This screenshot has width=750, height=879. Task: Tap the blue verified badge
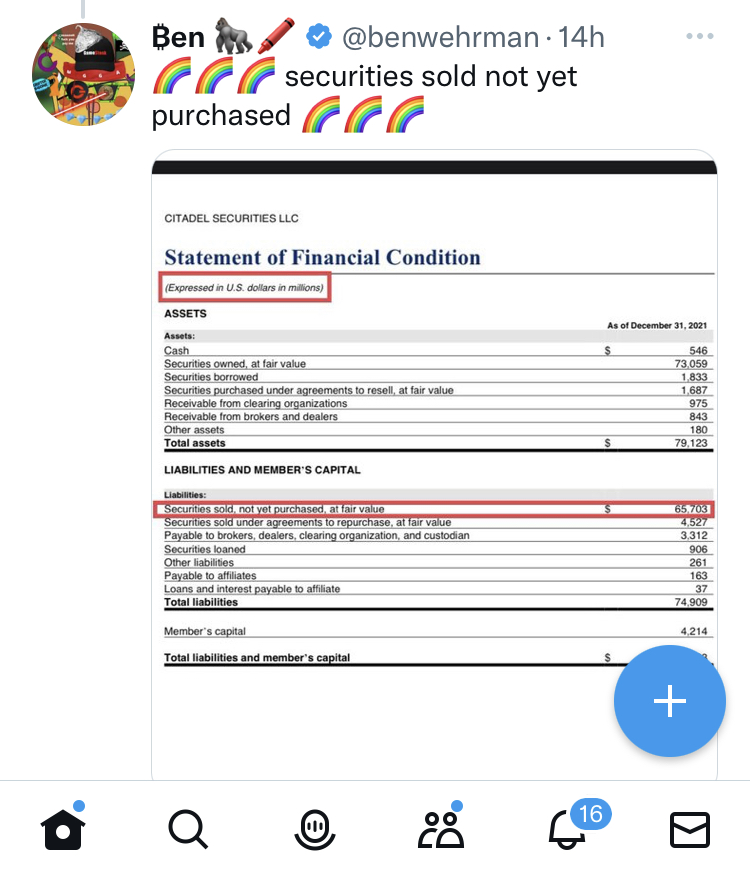[319, 38]
